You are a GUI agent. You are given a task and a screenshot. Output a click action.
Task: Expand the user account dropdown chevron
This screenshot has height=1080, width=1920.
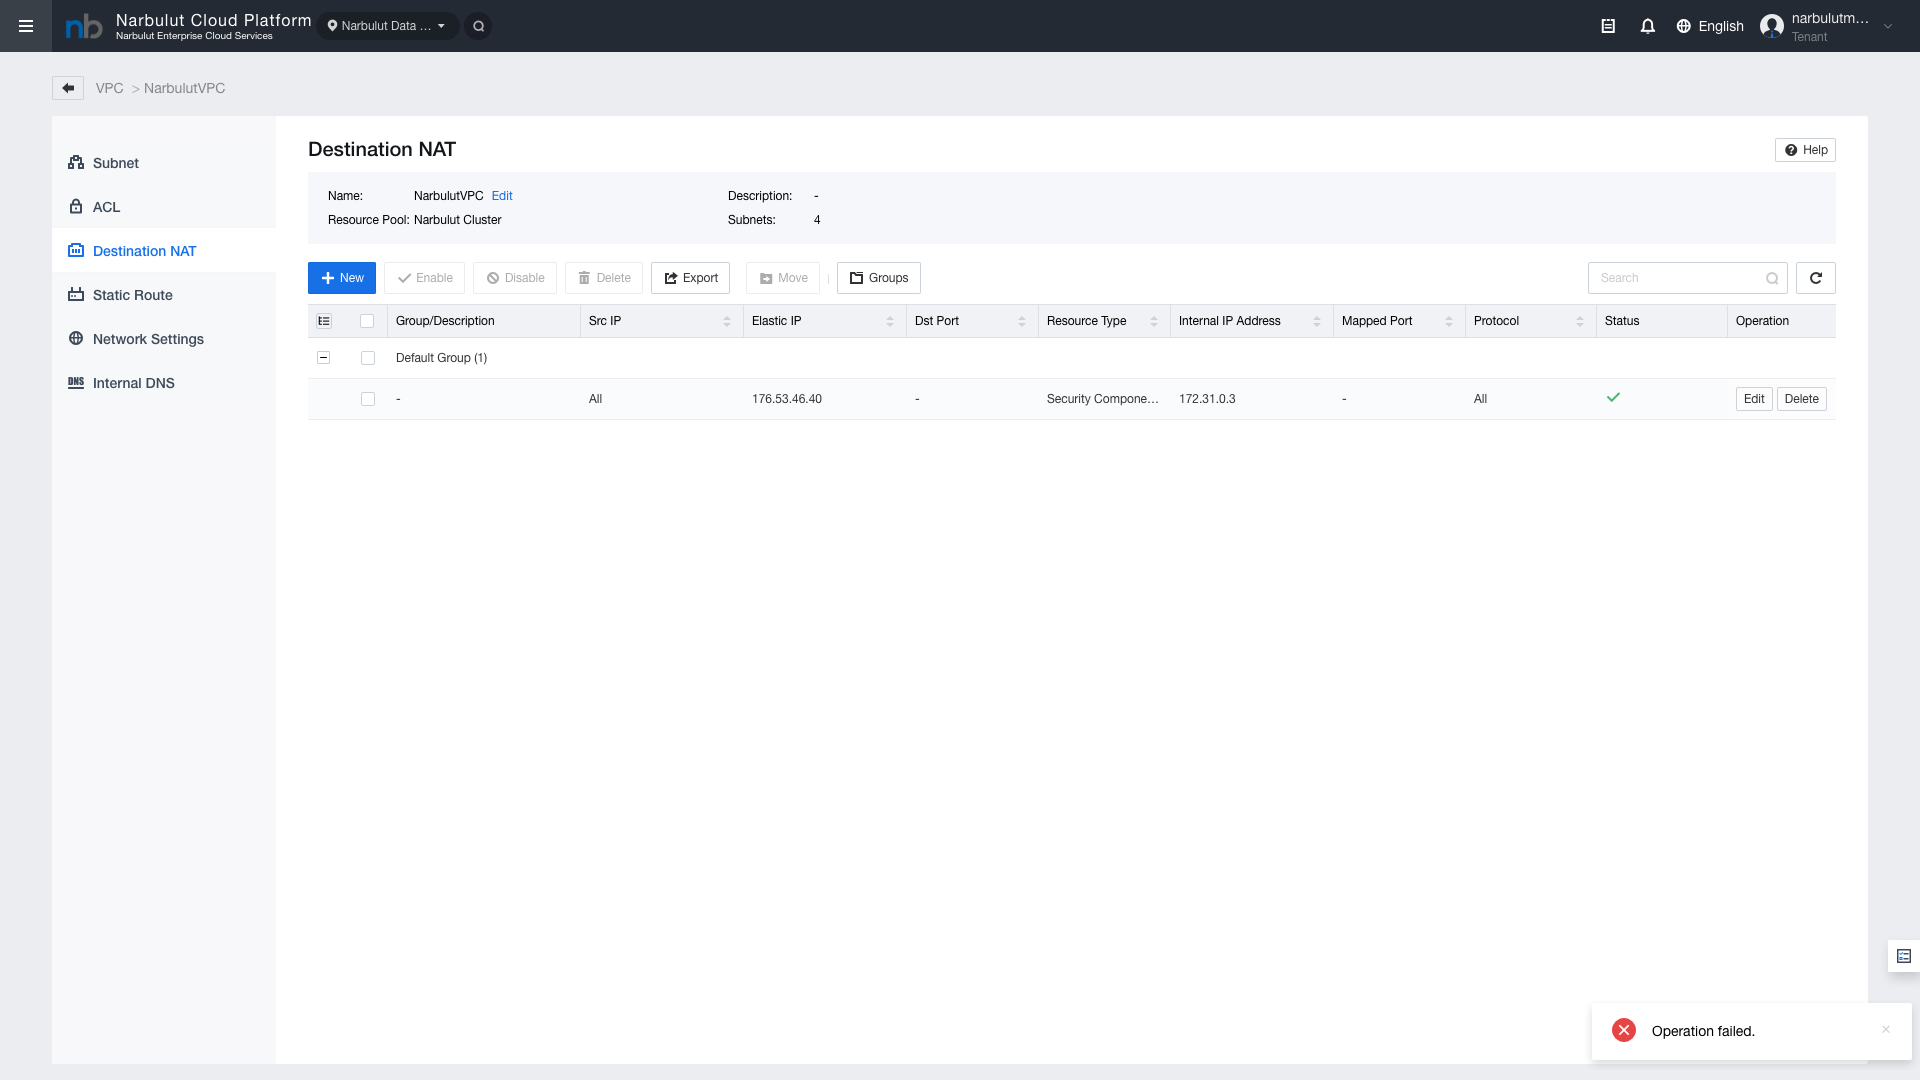1888,27
